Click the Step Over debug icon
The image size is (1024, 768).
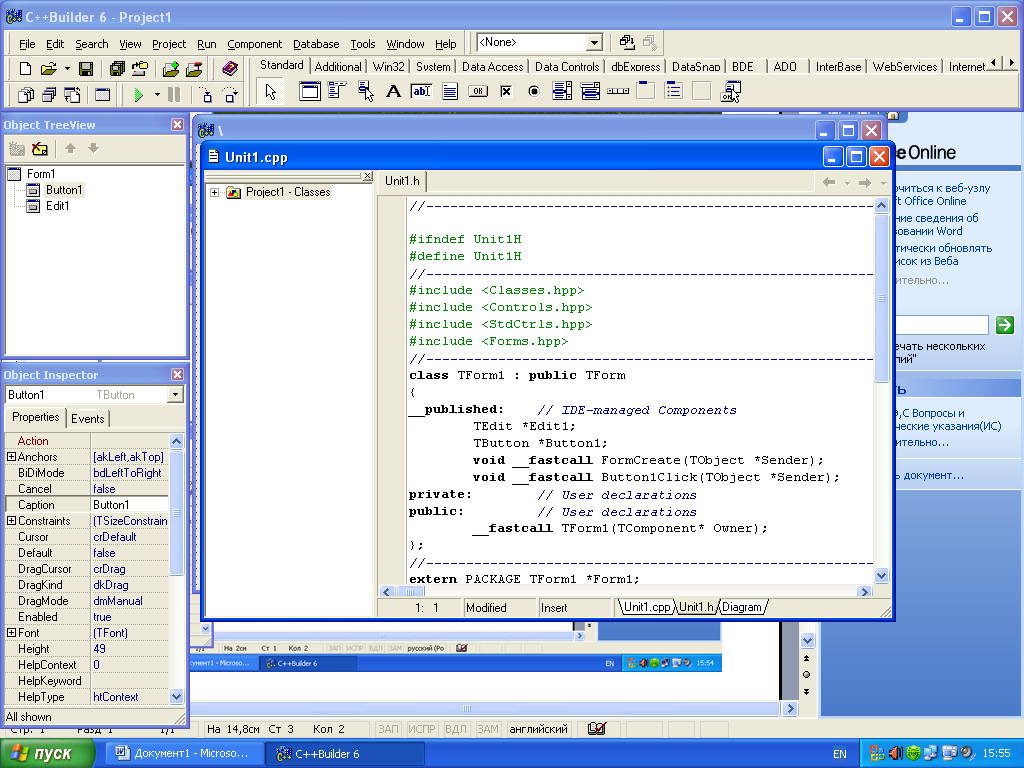tap(230, 95)
